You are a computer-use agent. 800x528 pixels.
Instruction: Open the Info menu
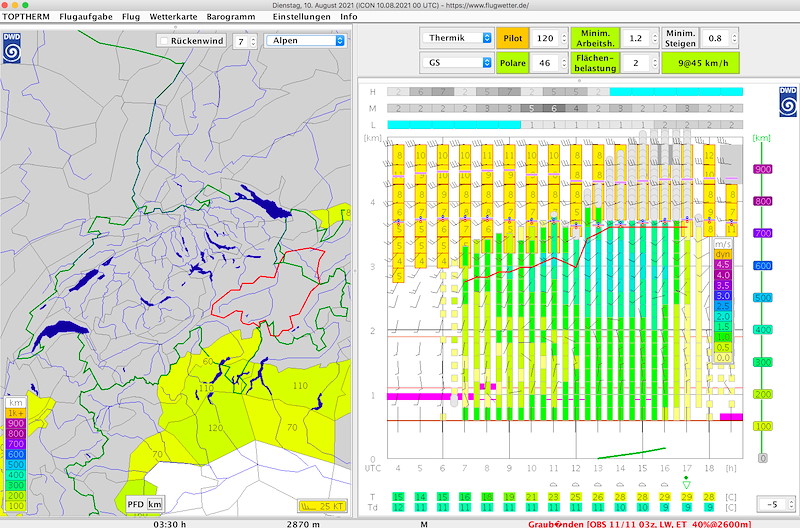[x=348, y=16]
